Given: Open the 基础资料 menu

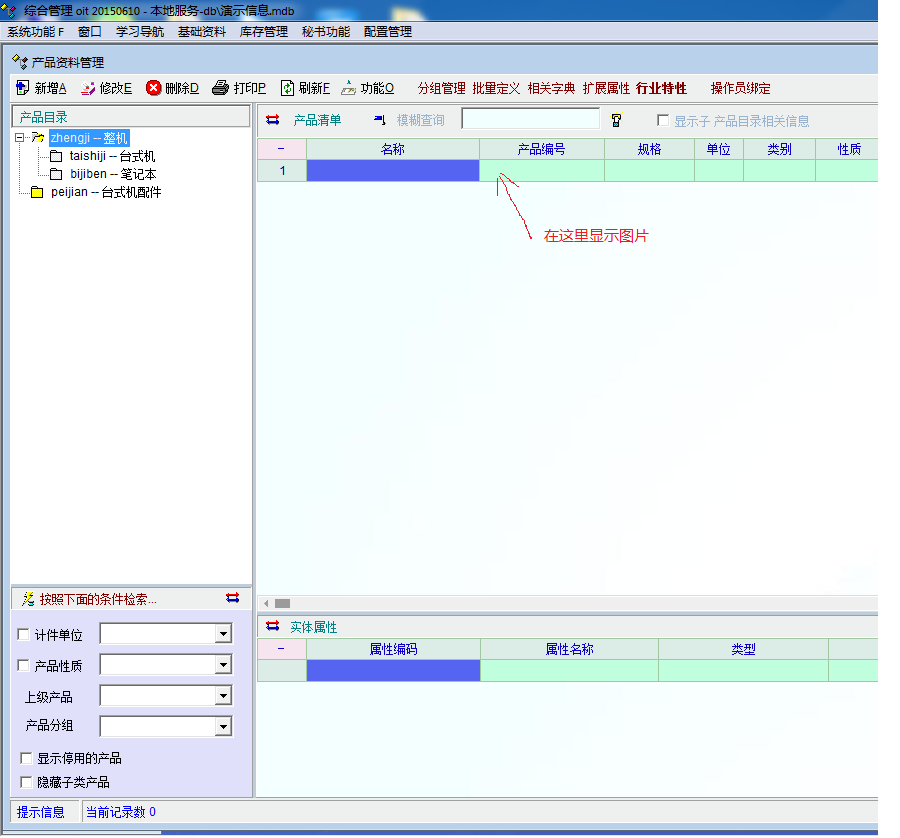Looking at the screenshot, I should pos(201,32).
